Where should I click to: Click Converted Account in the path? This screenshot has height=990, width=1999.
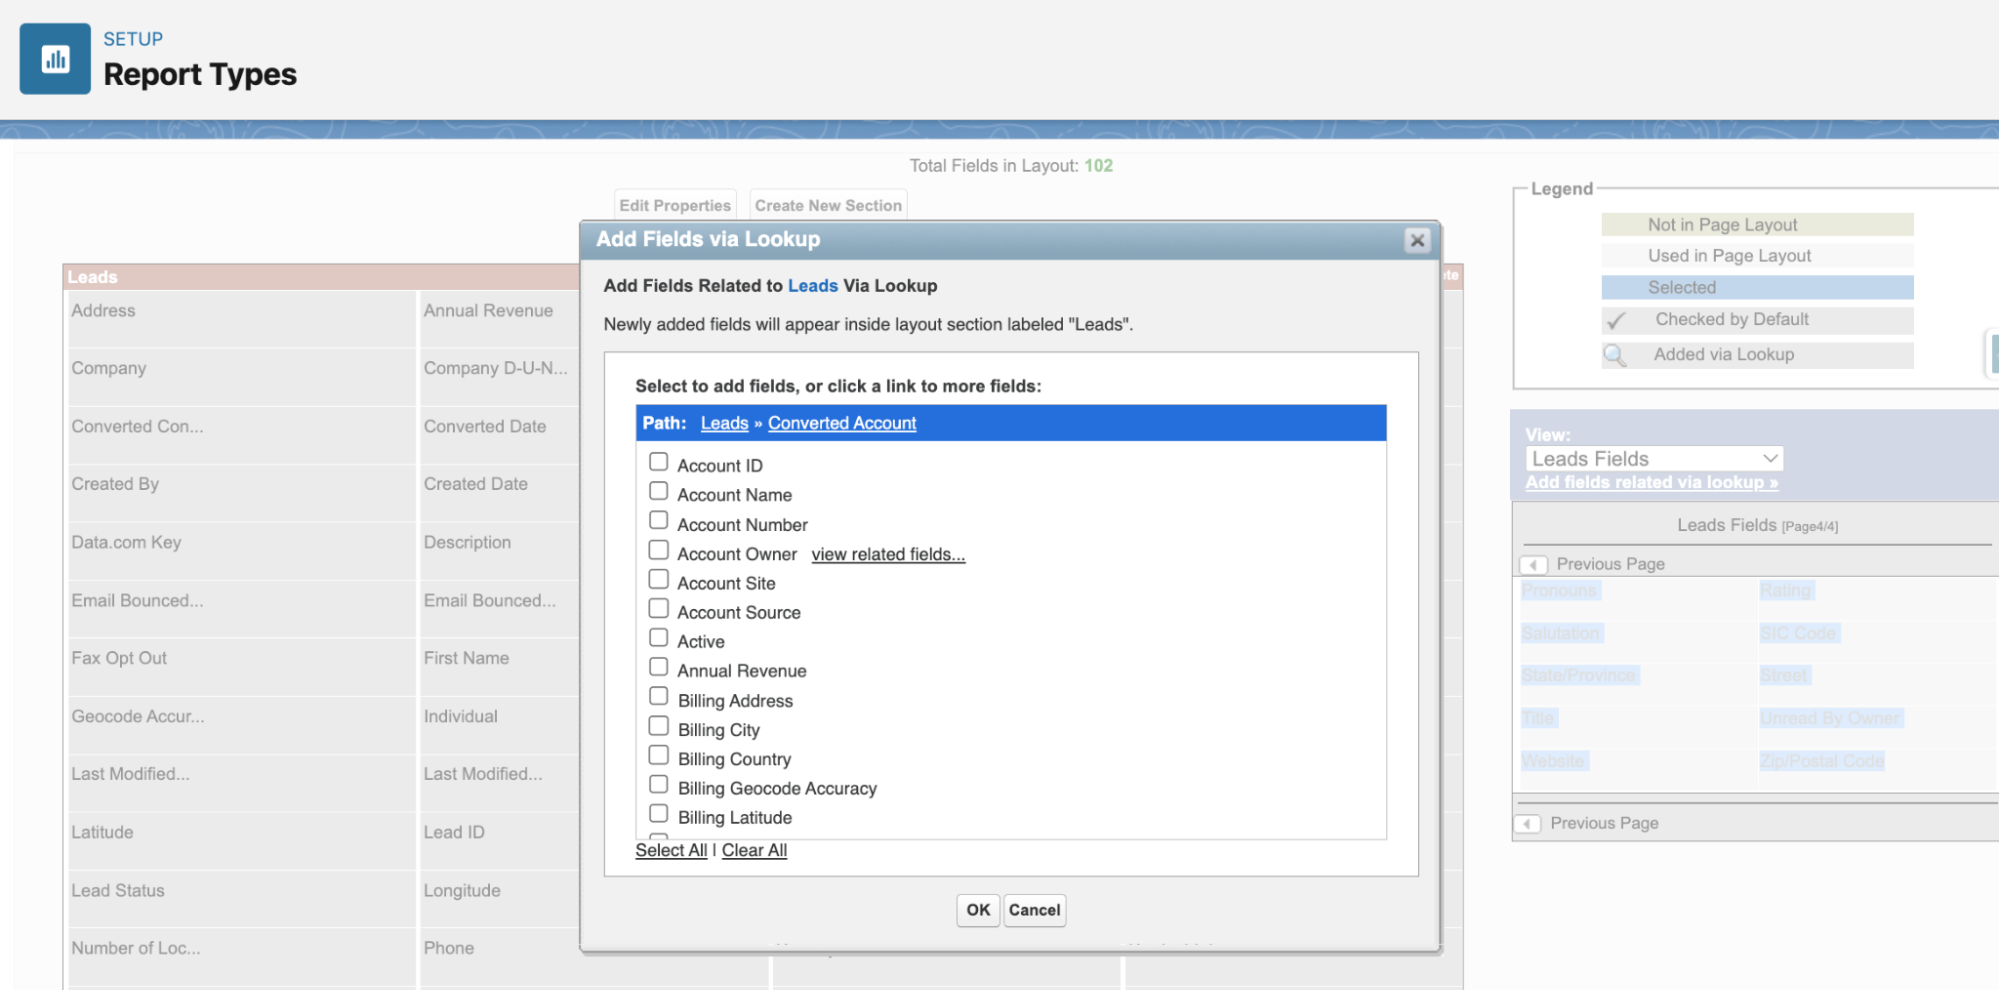[x=842, y=423]
